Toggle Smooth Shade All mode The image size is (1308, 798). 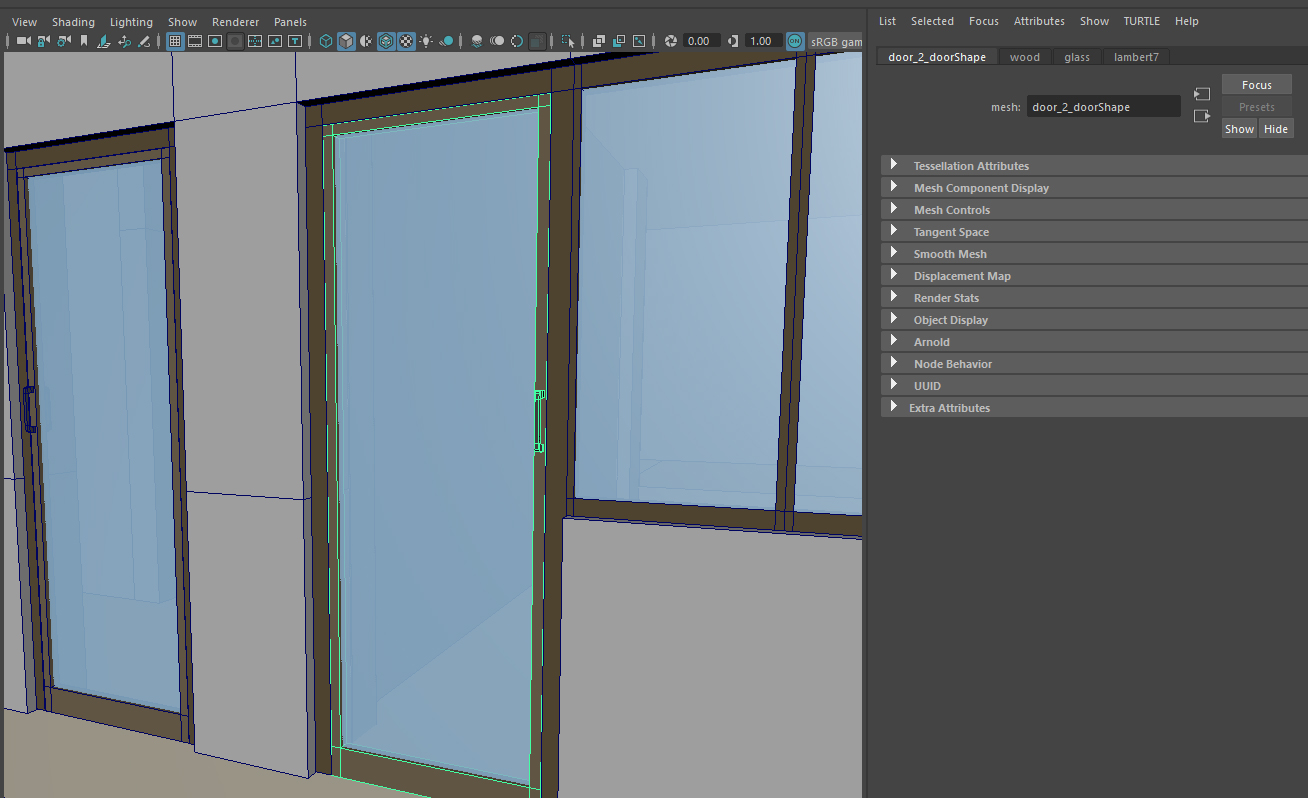point(344,41)
